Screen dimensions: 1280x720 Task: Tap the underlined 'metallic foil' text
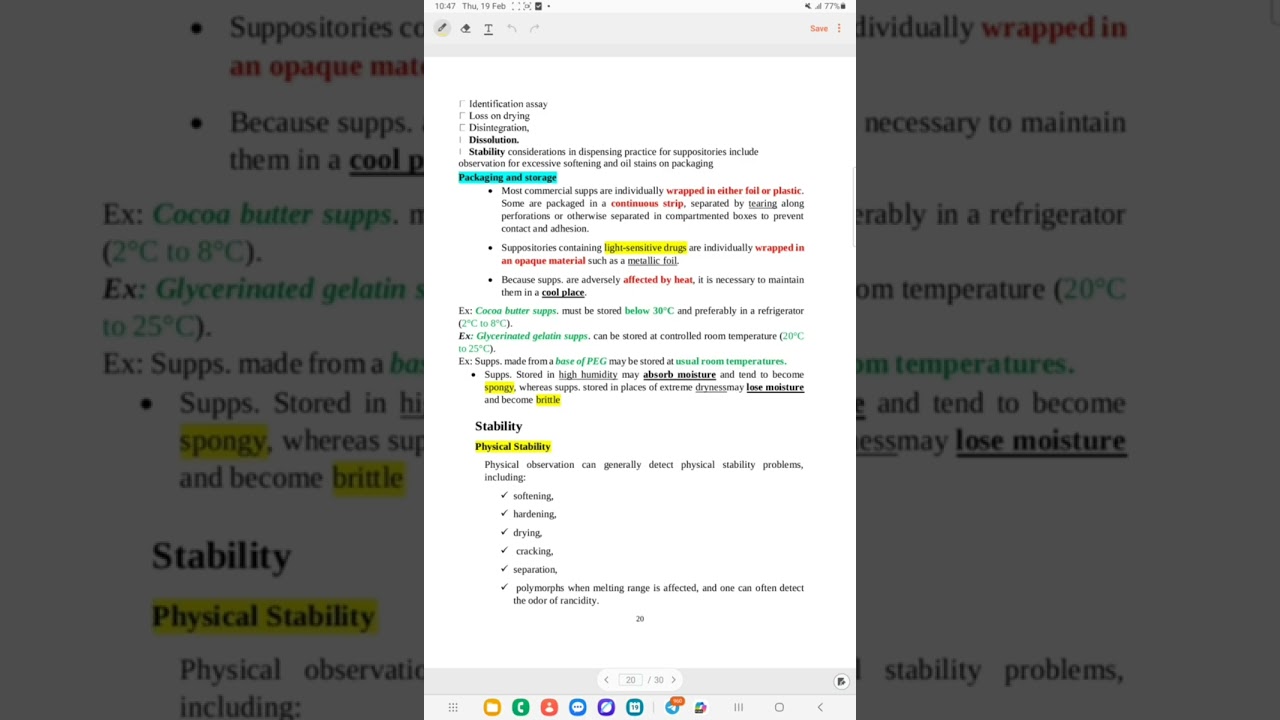652,261
